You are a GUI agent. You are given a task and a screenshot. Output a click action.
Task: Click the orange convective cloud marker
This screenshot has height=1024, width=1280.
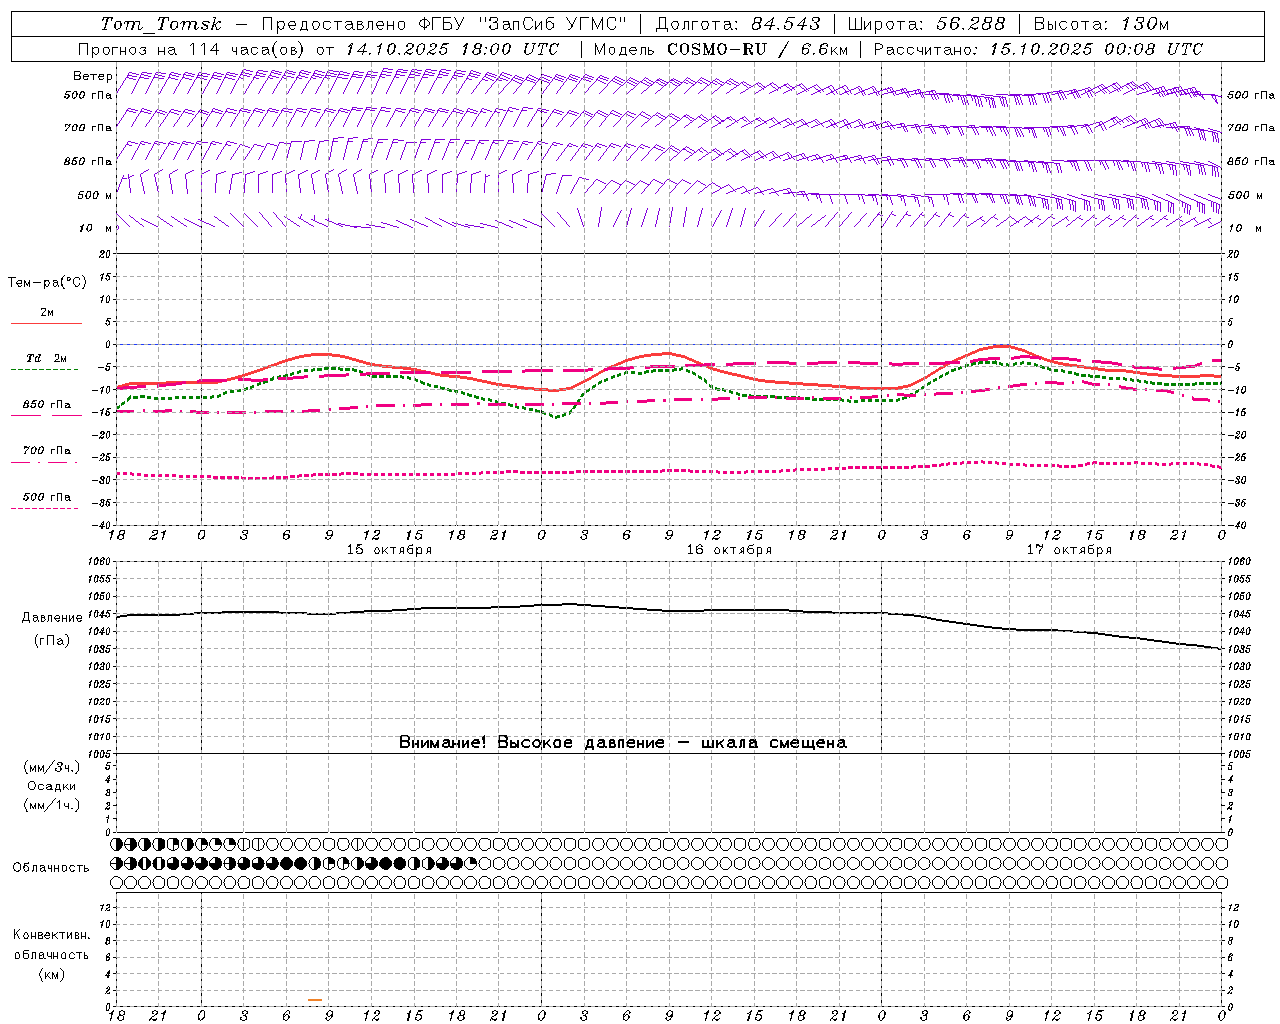click(x=314, y=999)
